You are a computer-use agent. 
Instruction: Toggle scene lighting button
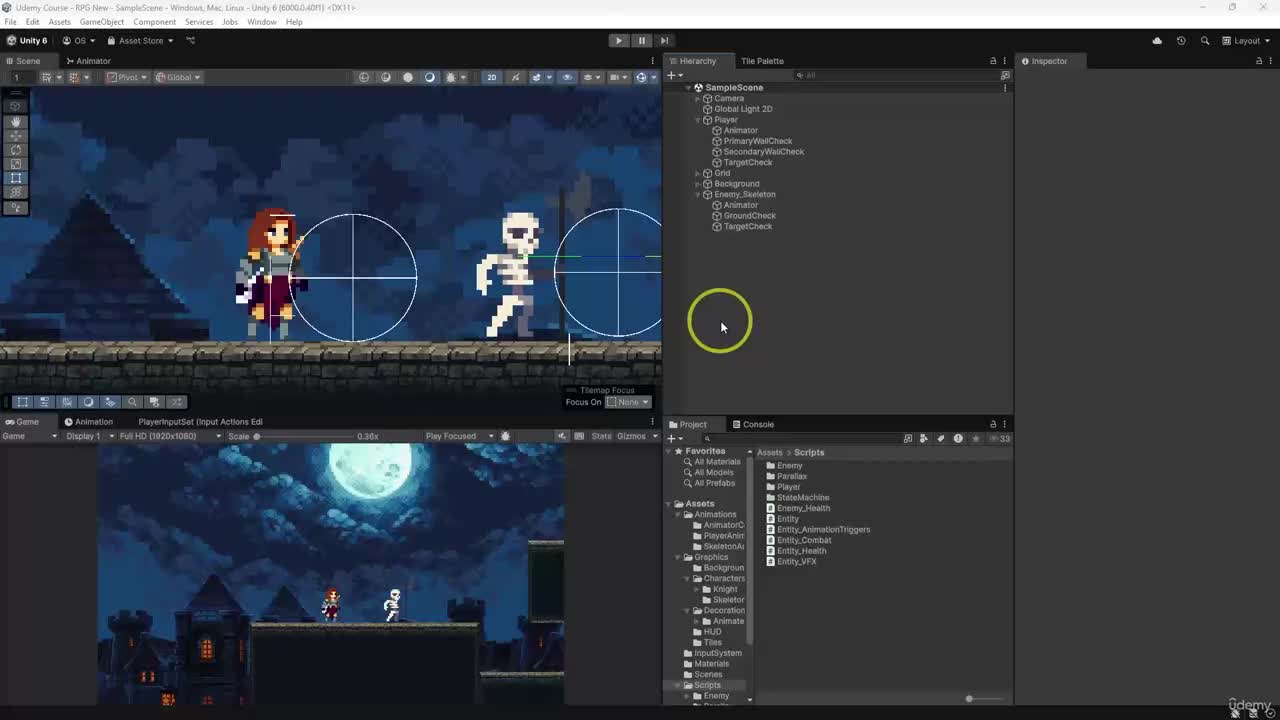click(516, 77)
